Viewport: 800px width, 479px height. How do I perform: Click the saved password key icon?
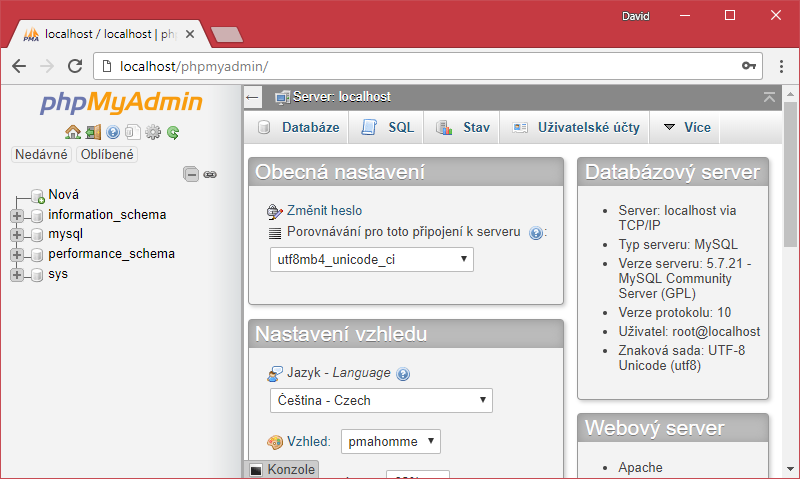click(x=748, y=66)
